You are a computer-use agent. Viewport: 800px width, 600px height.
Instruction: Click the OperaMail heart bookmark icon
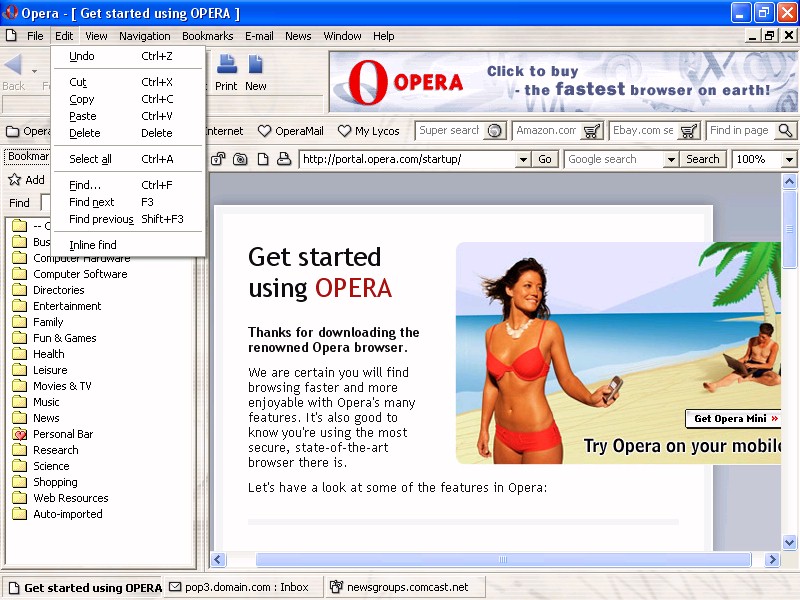pyautogui.click(x=264, y=131)
